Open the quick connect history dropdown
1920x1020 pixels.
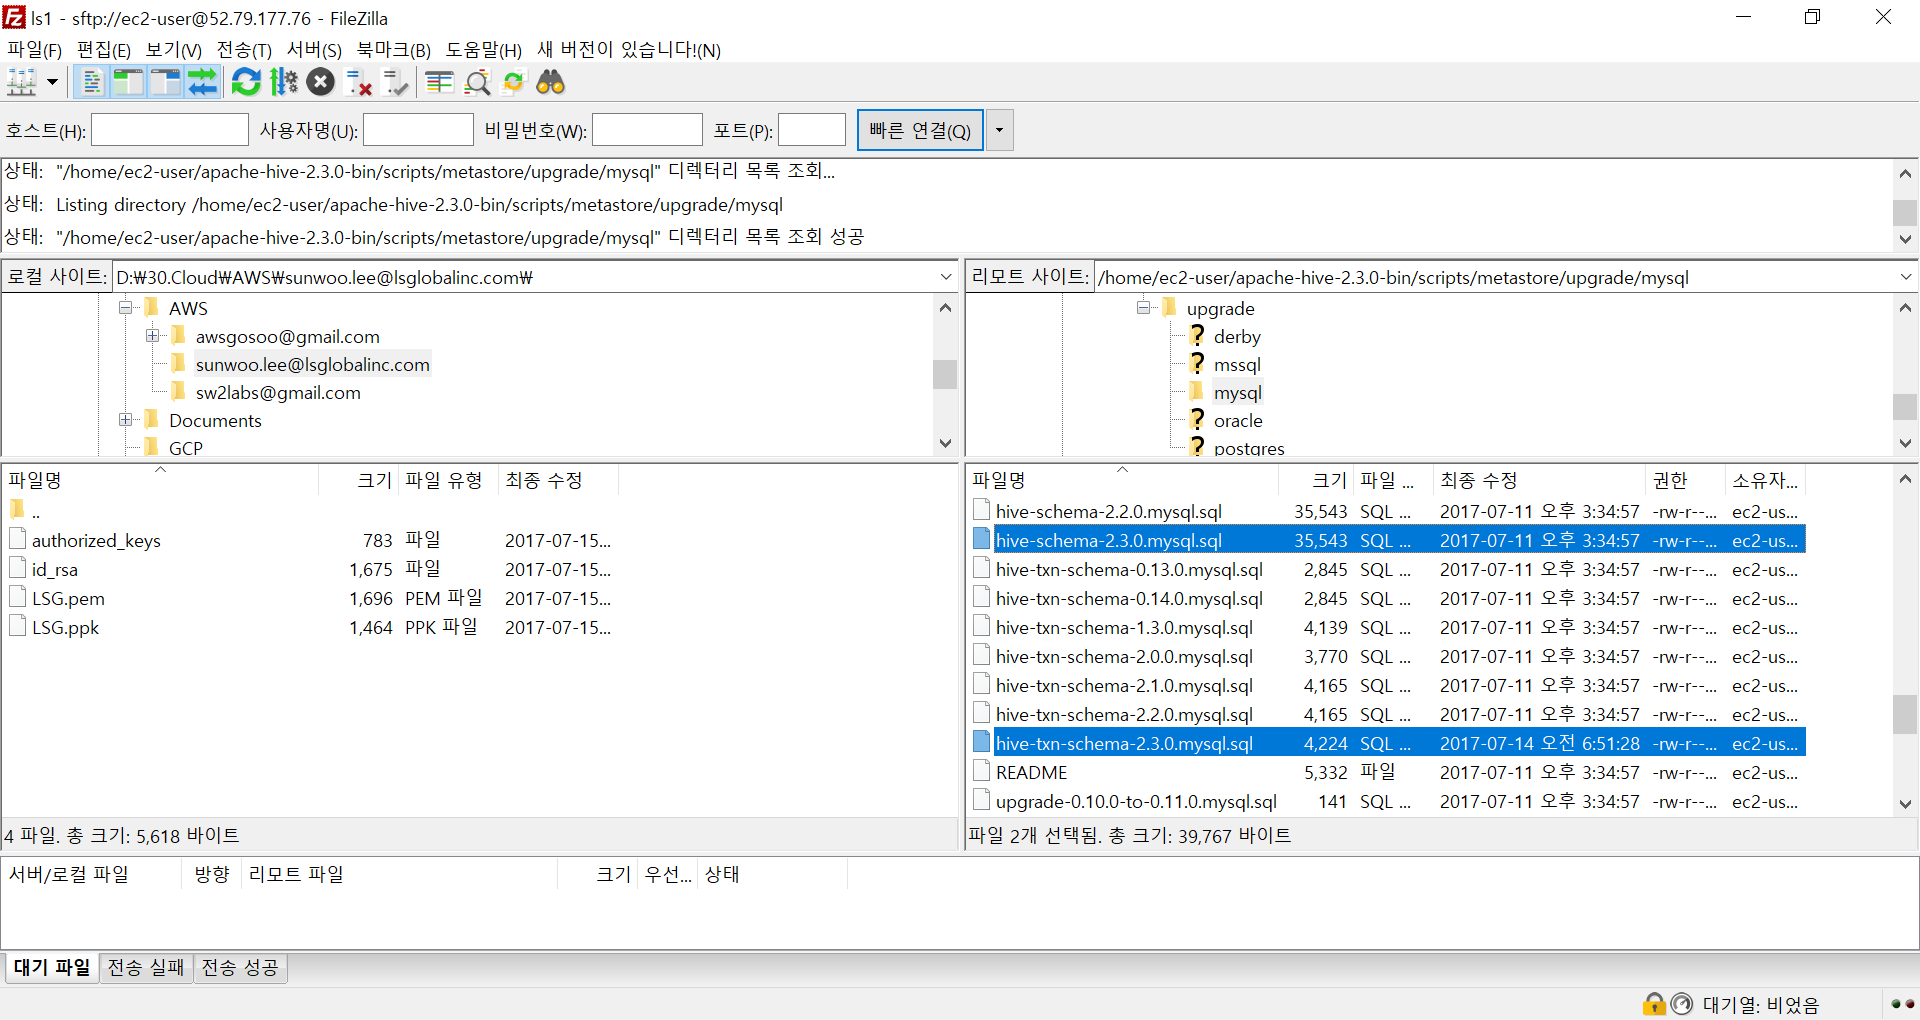tap(999, 130)
